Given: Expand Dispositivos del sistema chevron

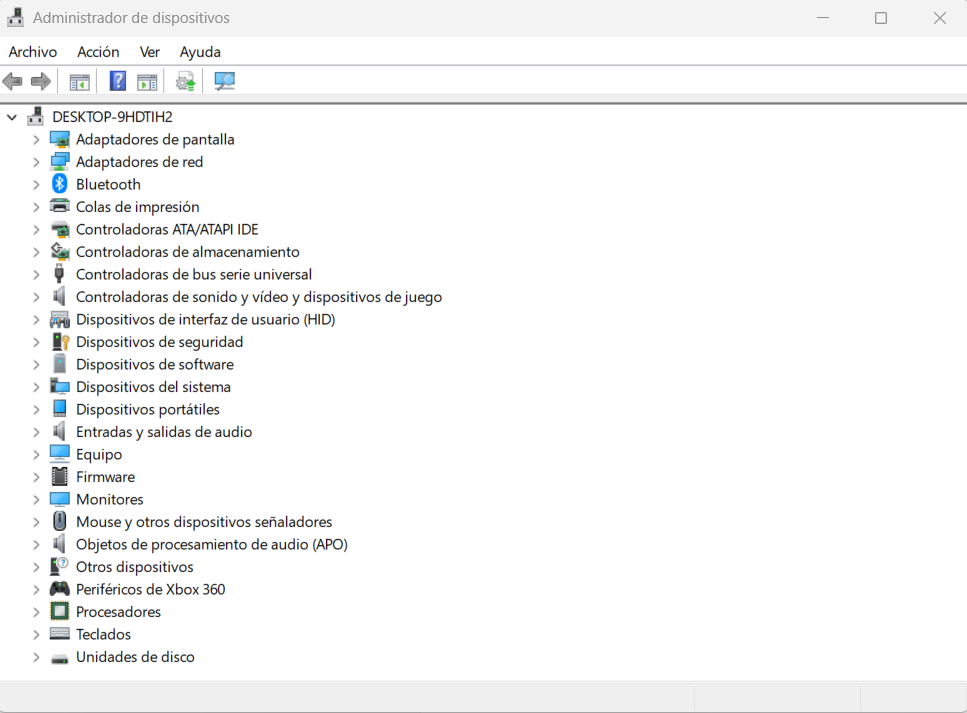Looking at the screenshot, I should tap(36, 387).
